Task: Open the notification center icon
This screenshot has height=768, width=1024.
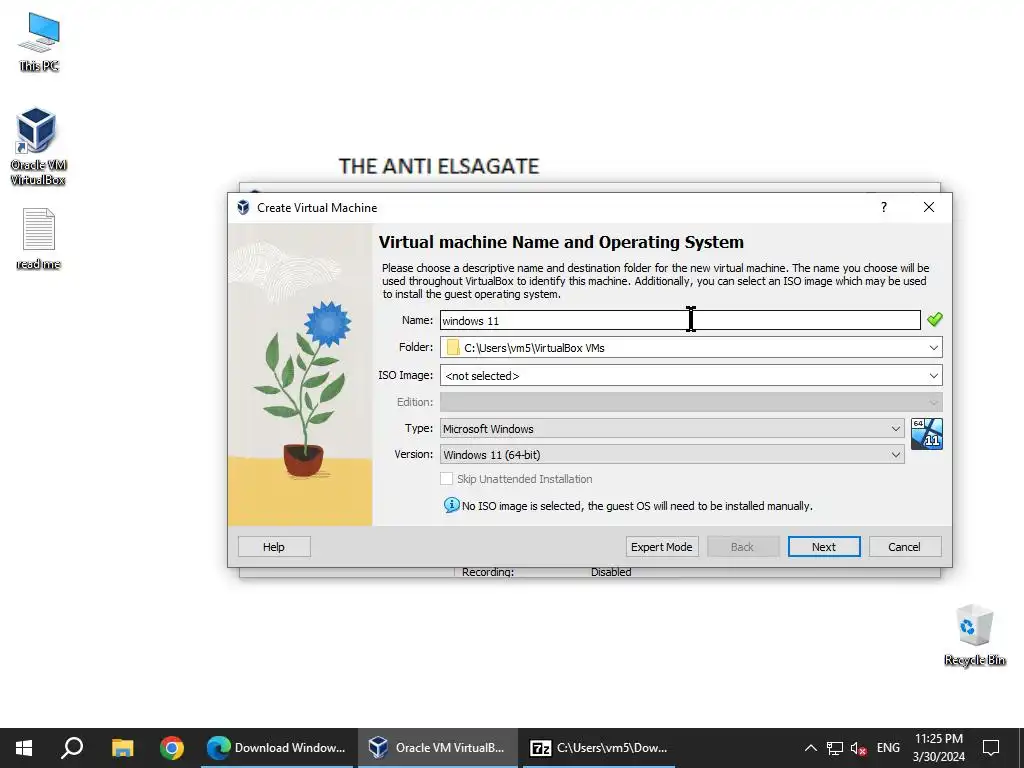Action: coord(991,748)
